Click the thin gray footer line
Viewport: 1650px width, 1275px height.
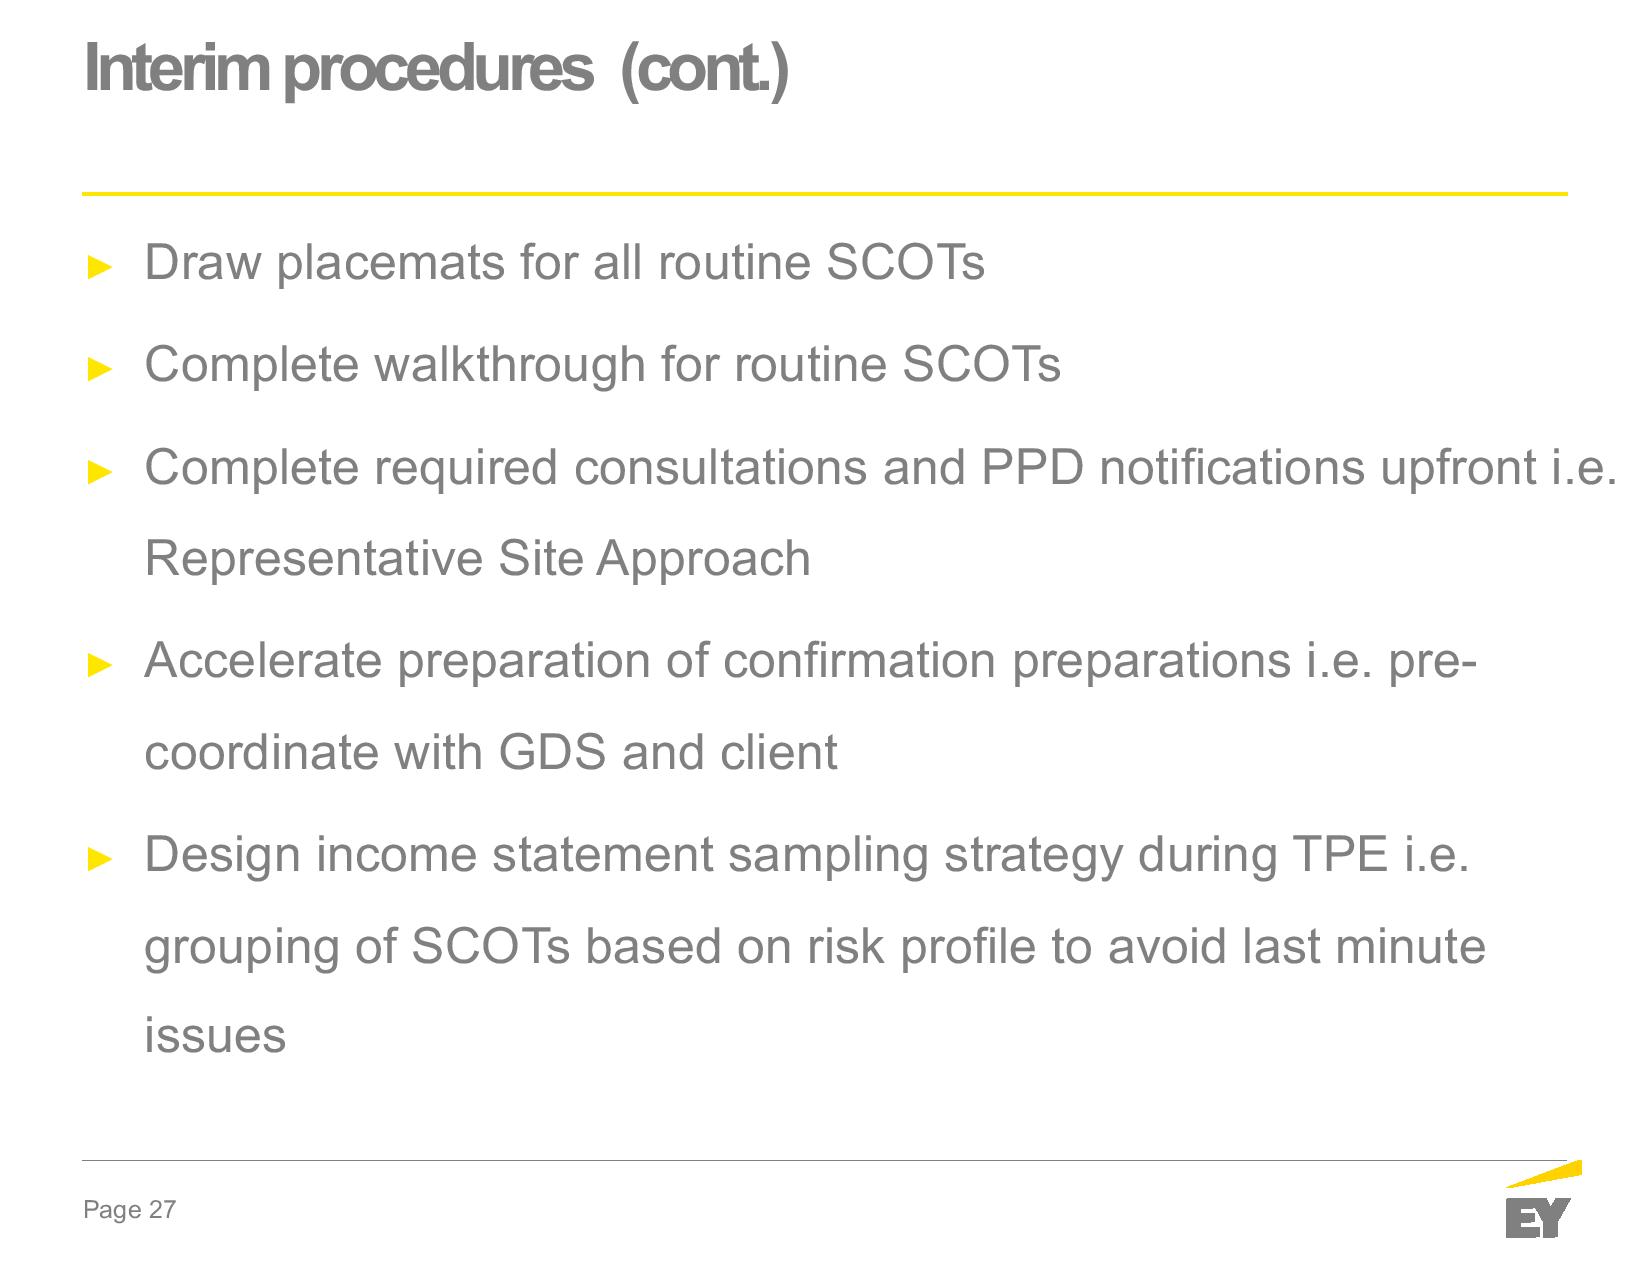click(824, 1160)
